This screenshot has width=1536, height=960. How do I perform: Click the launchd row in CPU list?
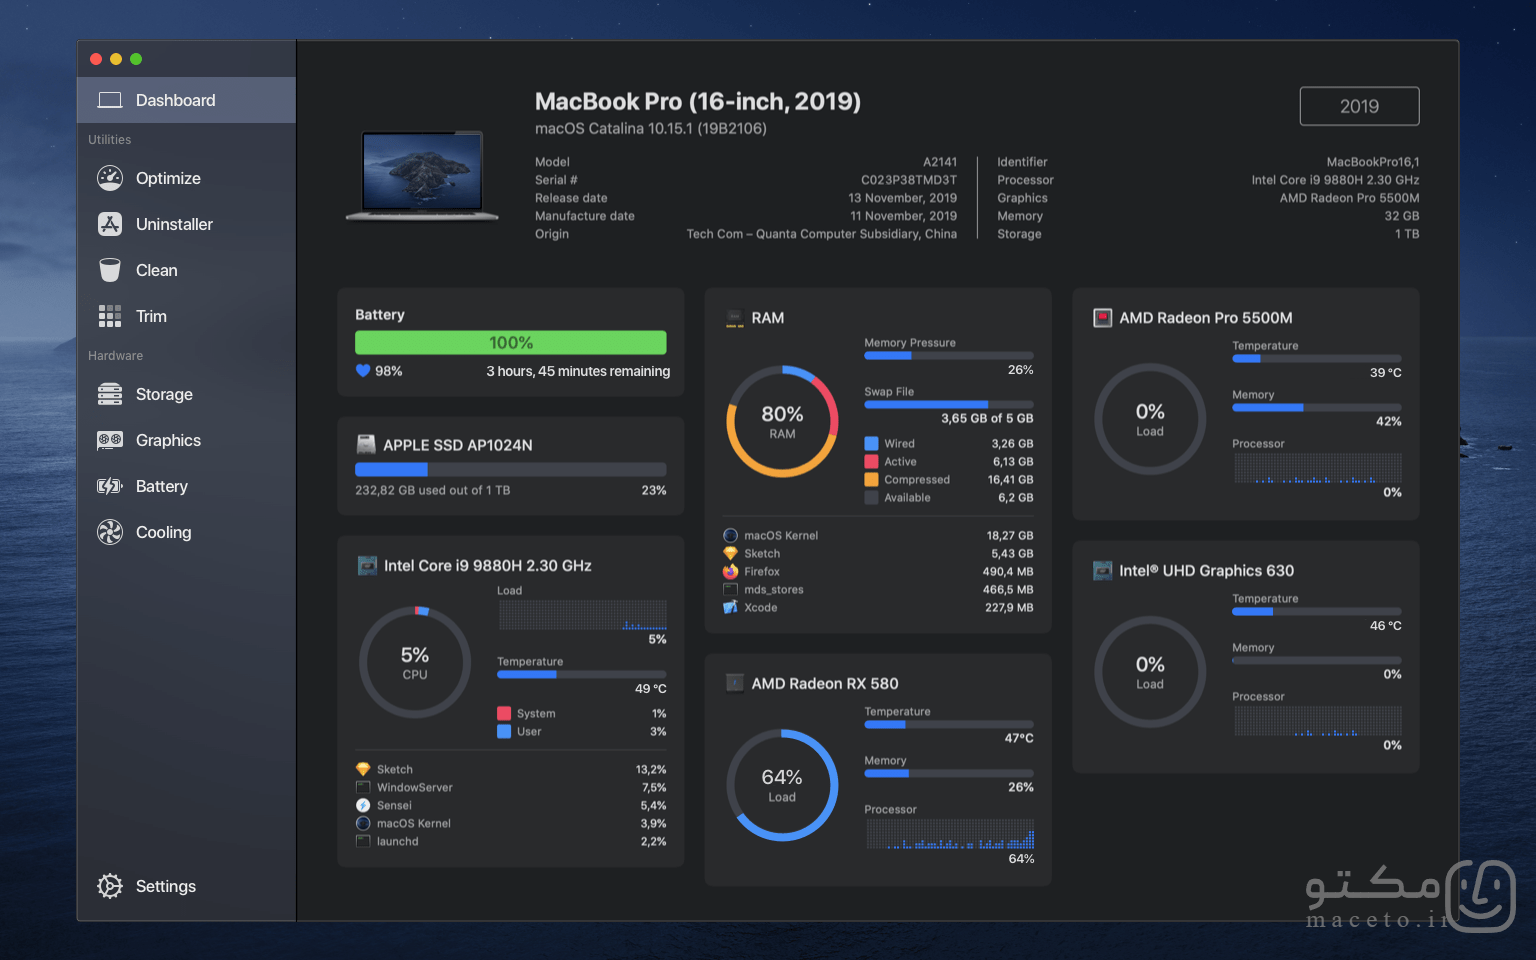(511, 842)
